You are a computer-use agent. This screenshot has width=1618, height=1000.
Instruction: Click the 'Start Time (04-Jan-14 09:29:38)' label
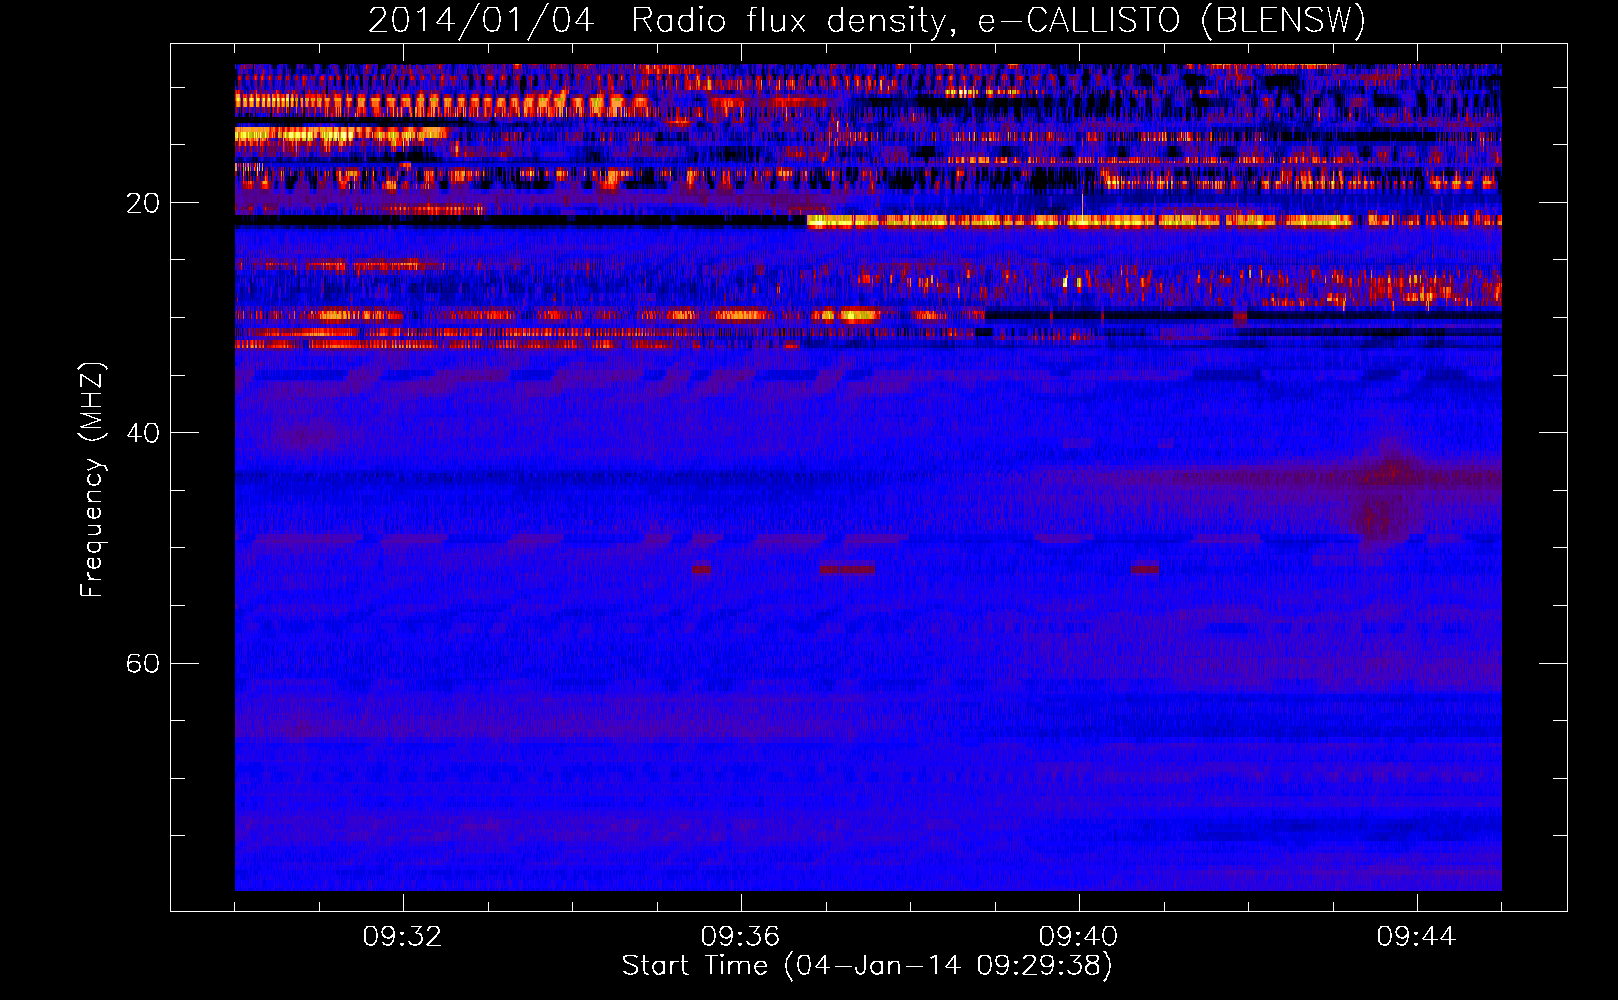pos(867,966)
